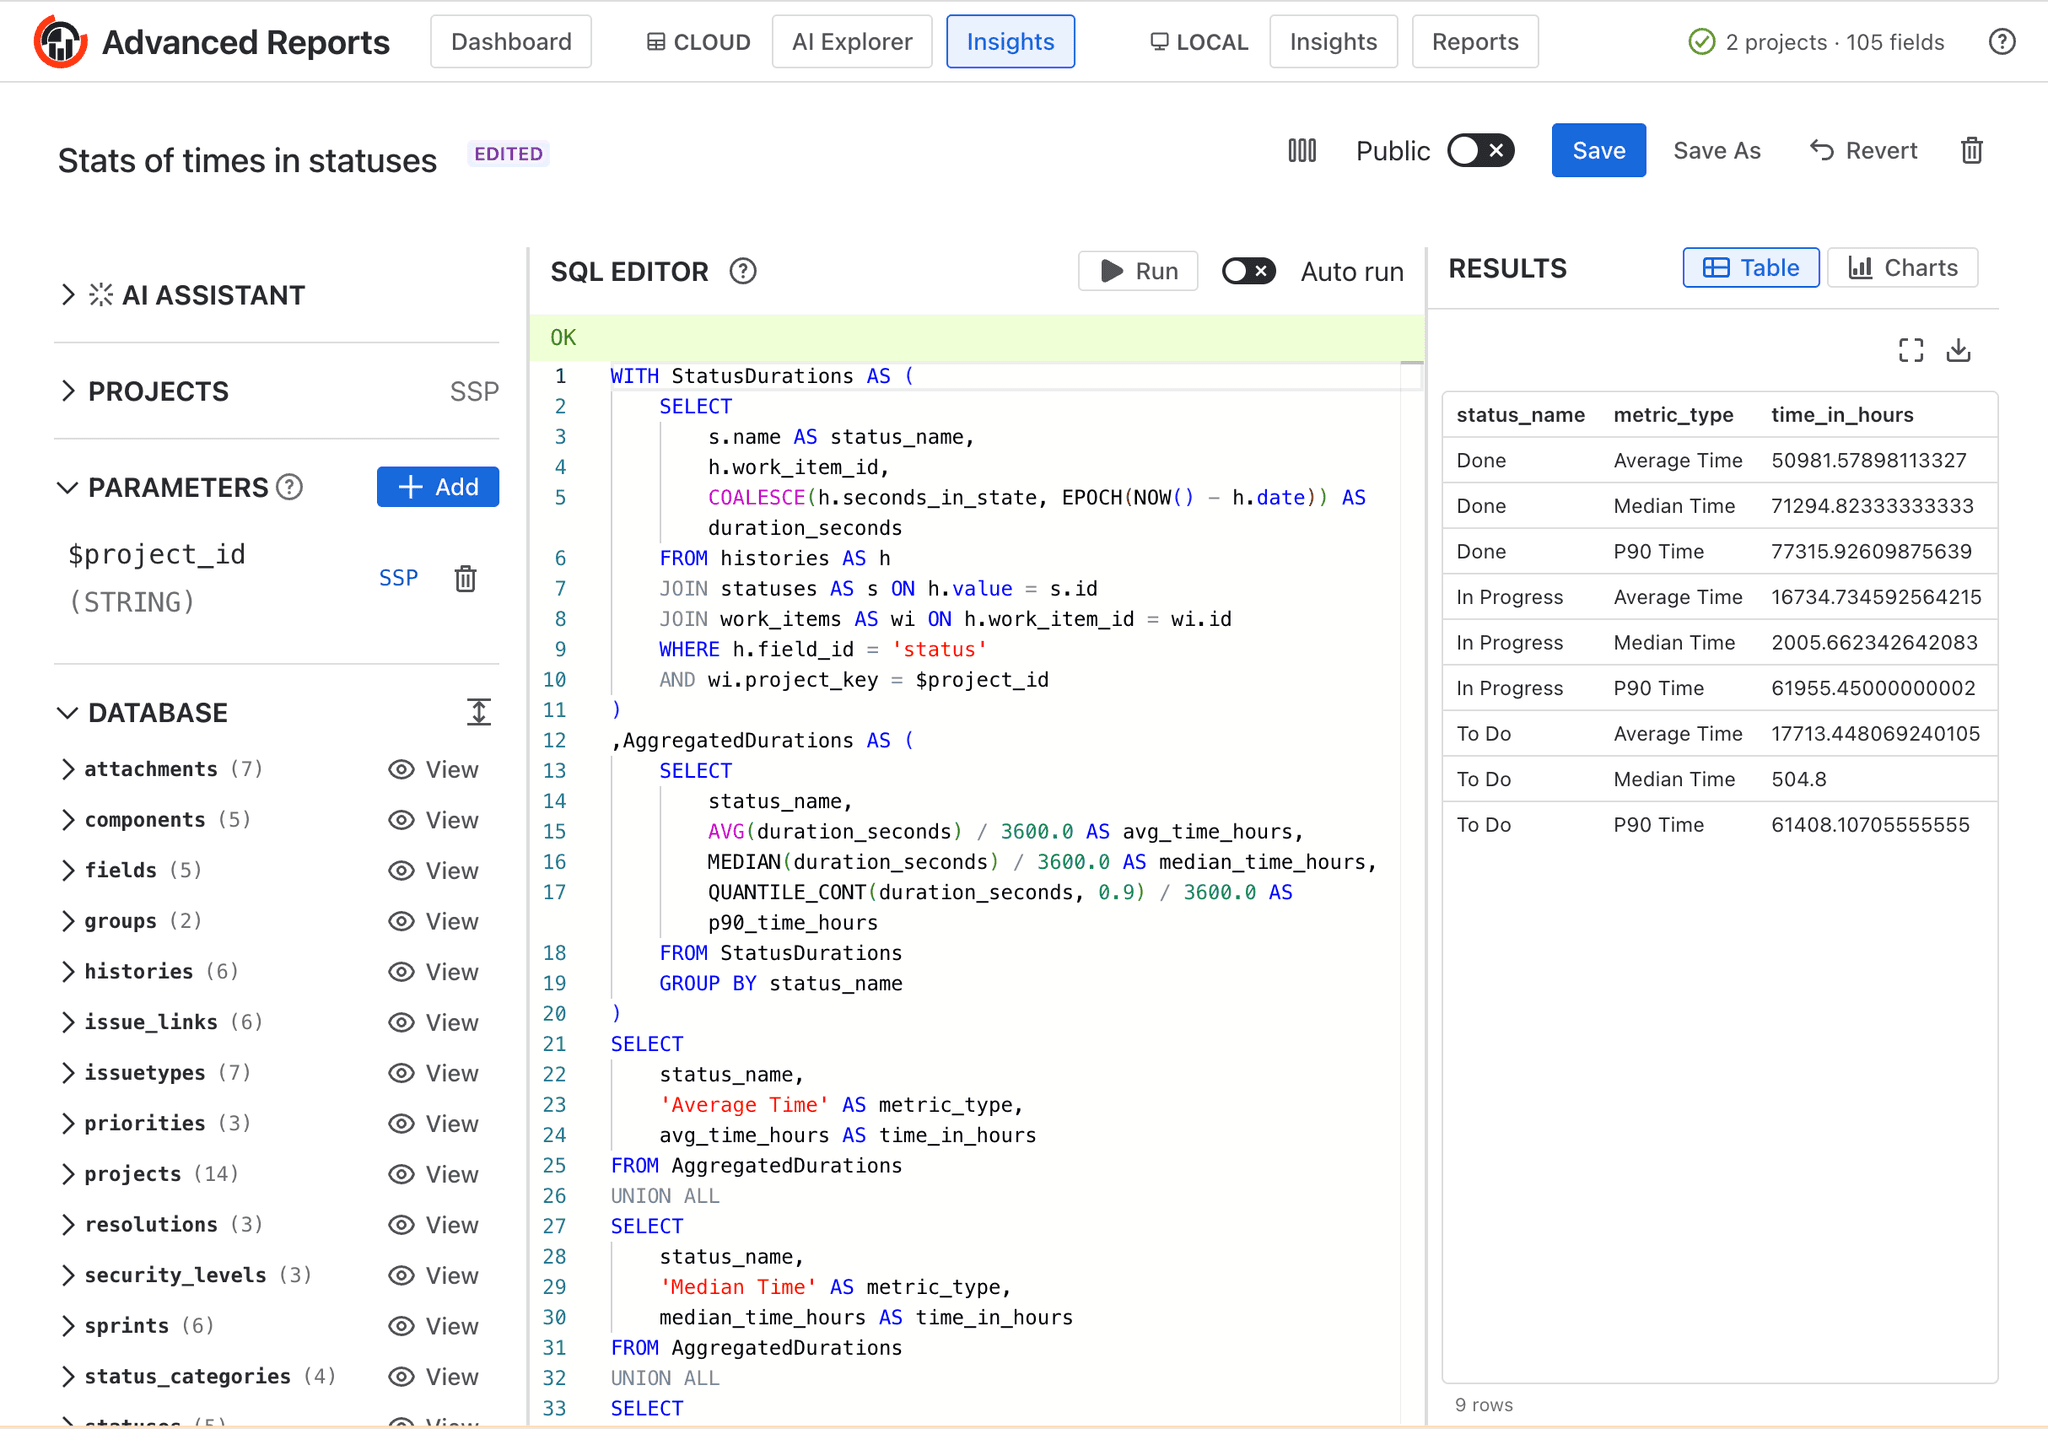
Task: View the sprints table
Action: click(x=433, y=1326)
